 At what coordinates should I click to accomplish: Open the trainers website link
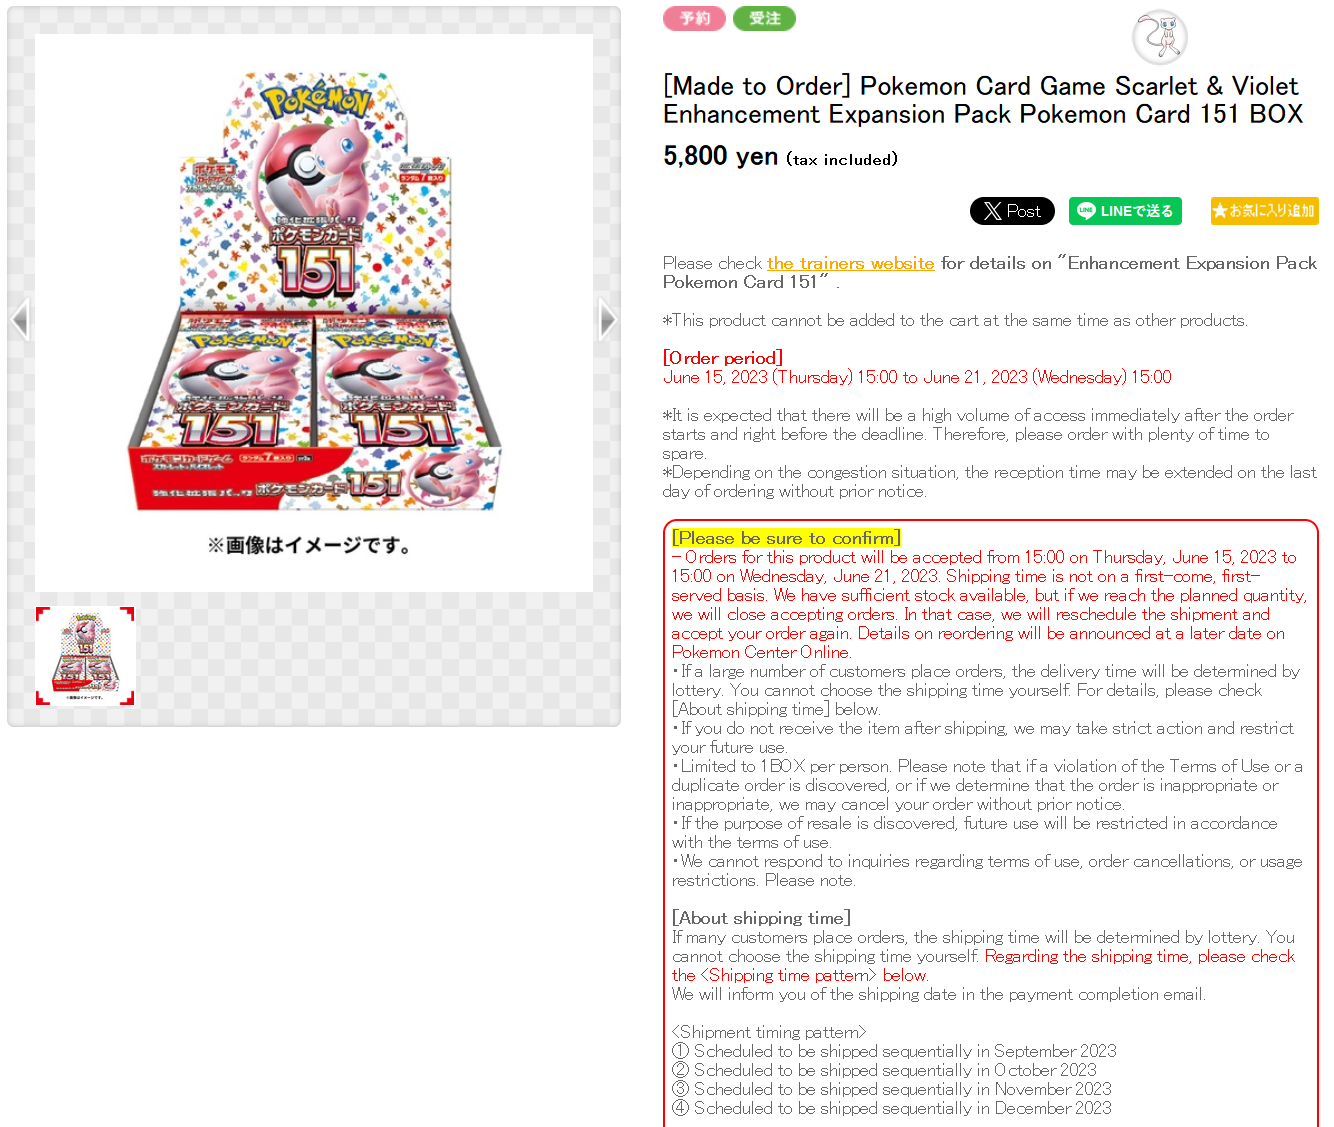[x=851, y=263]
